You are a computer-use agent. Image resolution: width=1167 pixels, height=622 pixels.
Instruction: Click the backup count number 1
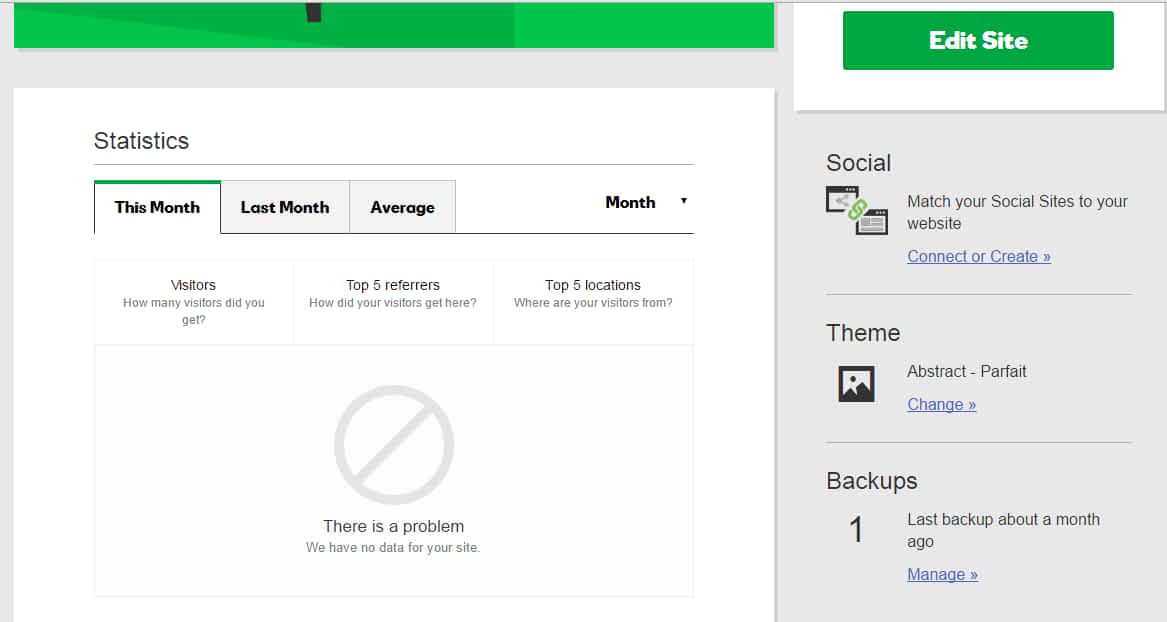pos(856,530)
